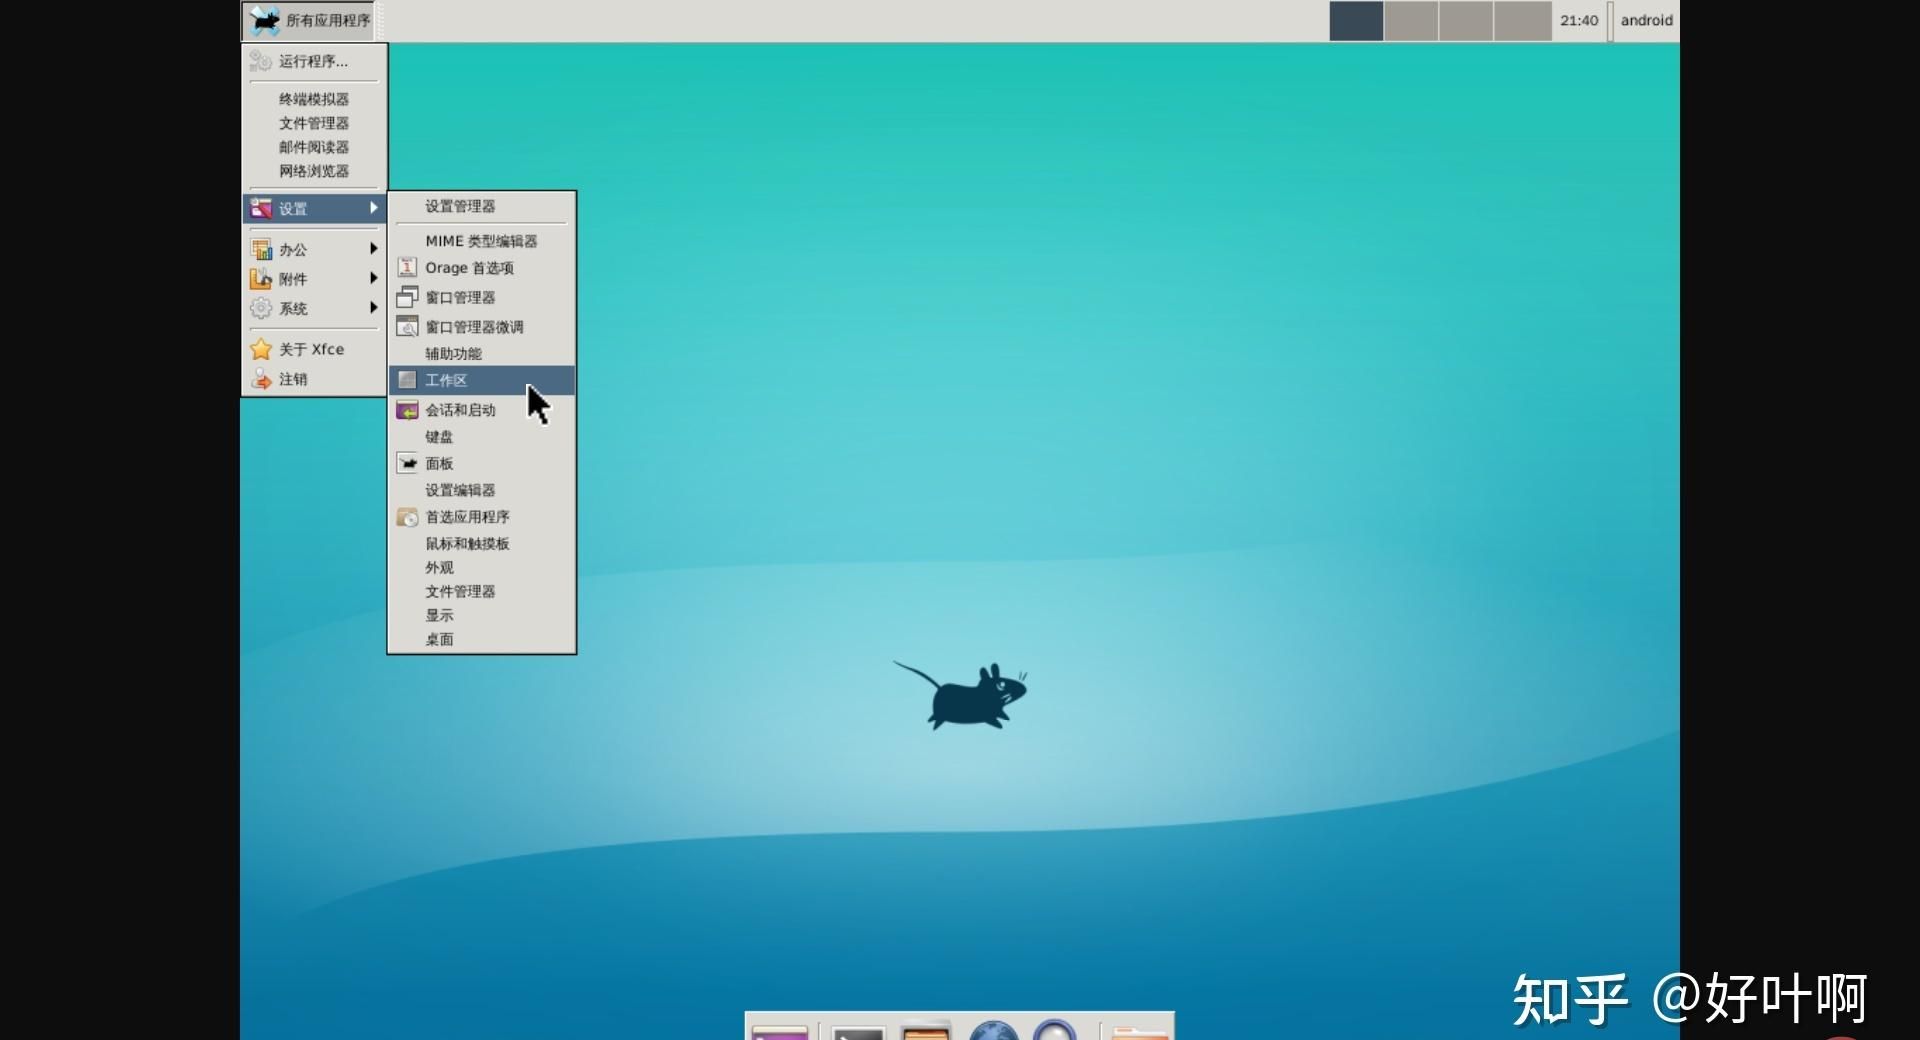
Task: Click the Xfce mouse logo in the panel
Action: coord(264,20)
